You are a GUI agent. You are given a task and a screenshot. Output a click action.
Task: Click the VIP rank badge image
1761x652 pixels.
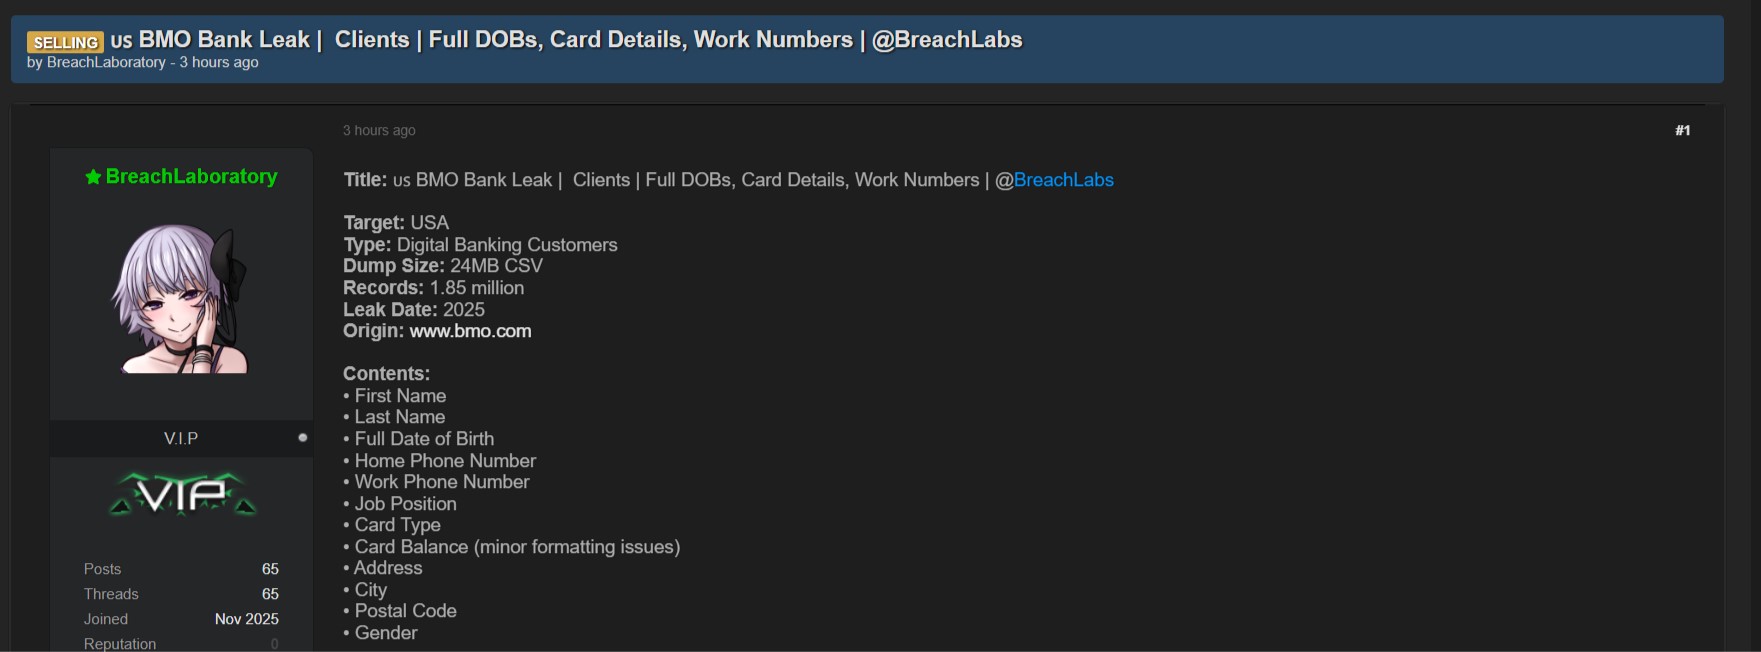click(x=182, y=494)
